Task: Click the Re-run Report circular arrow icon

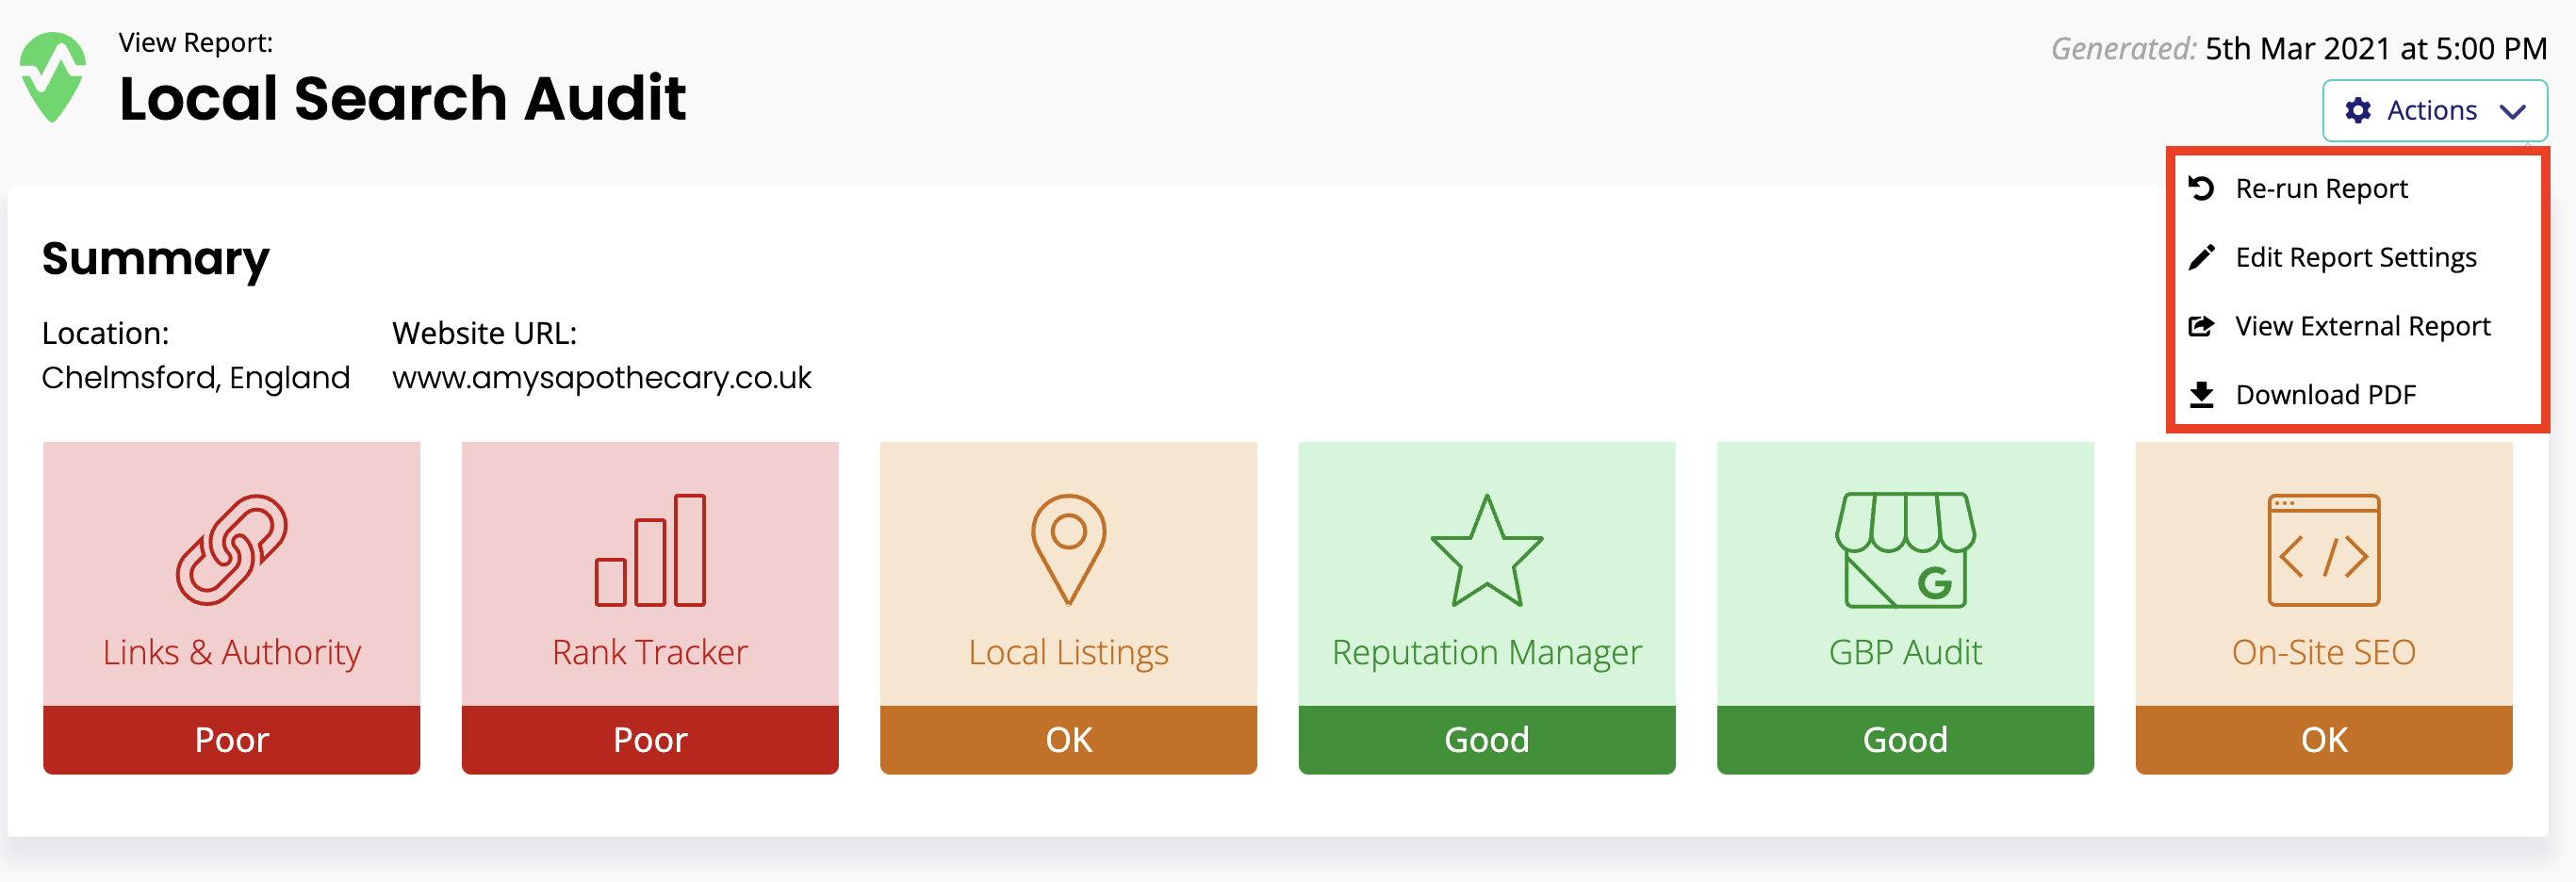Action: (x=2201, y=188)
